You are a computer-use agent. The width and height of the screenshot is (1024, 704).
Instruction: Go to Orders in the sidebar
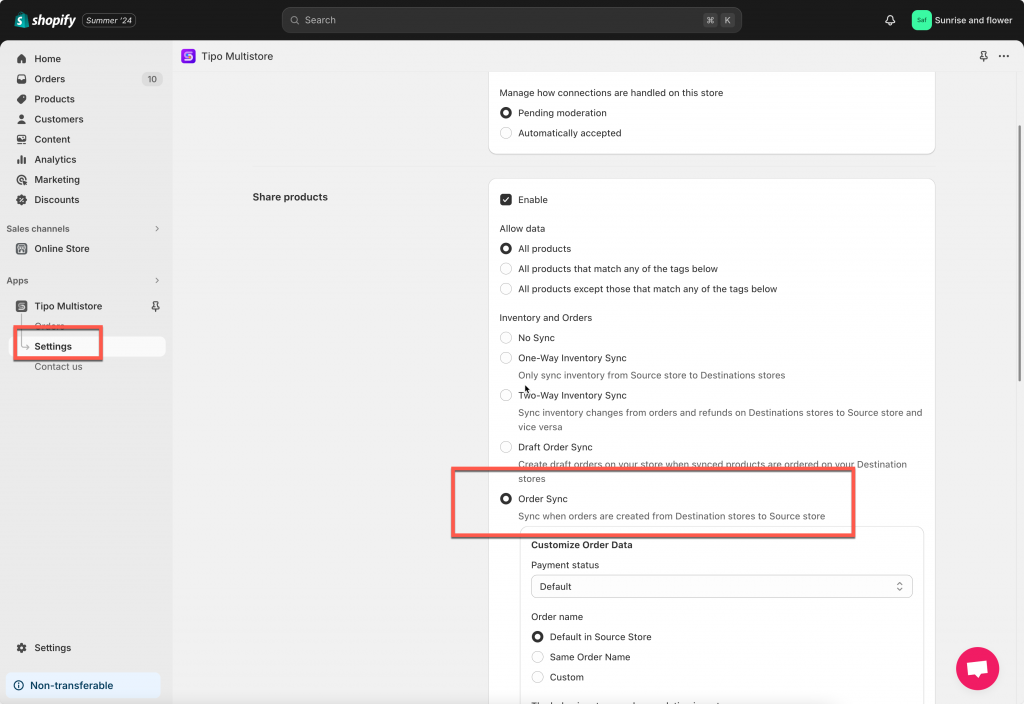coord(49,79)
